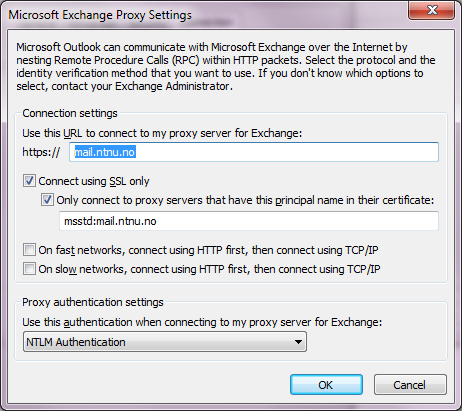Click the Connect using SSL only label text
The height and width of the screenshot is (411, 462).
pos(94,181)
